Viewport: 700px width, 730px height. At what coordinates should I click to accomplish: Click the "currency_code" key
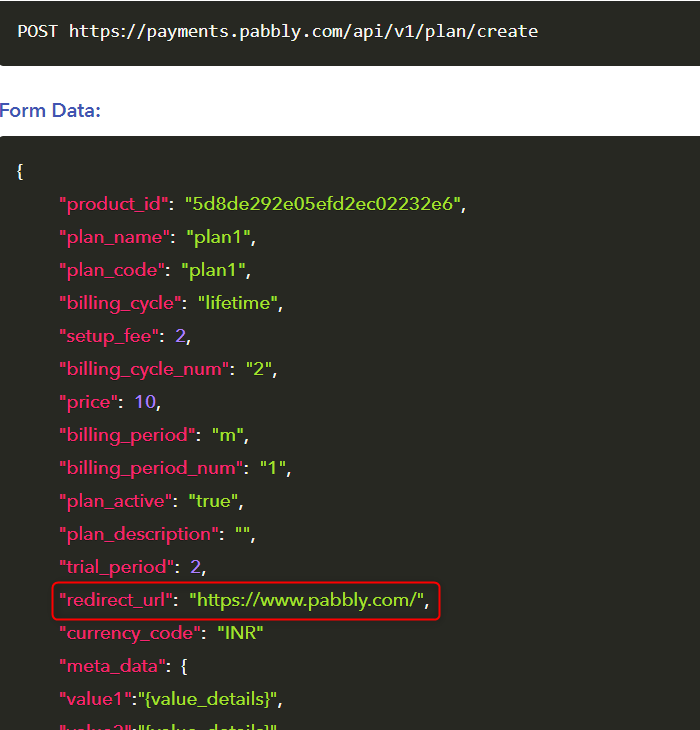click(x=130, y=634)
